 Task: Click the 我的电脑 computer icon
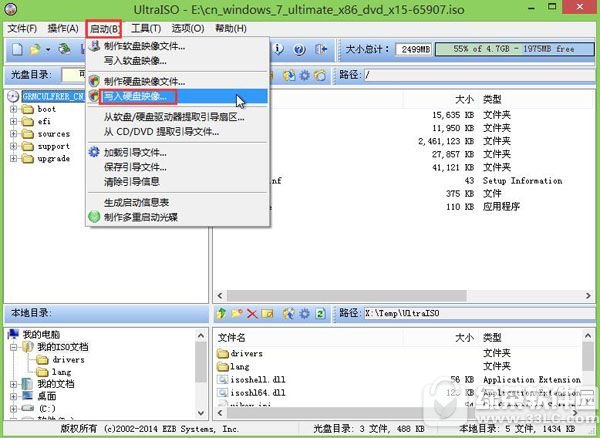[x=13, y=334]
